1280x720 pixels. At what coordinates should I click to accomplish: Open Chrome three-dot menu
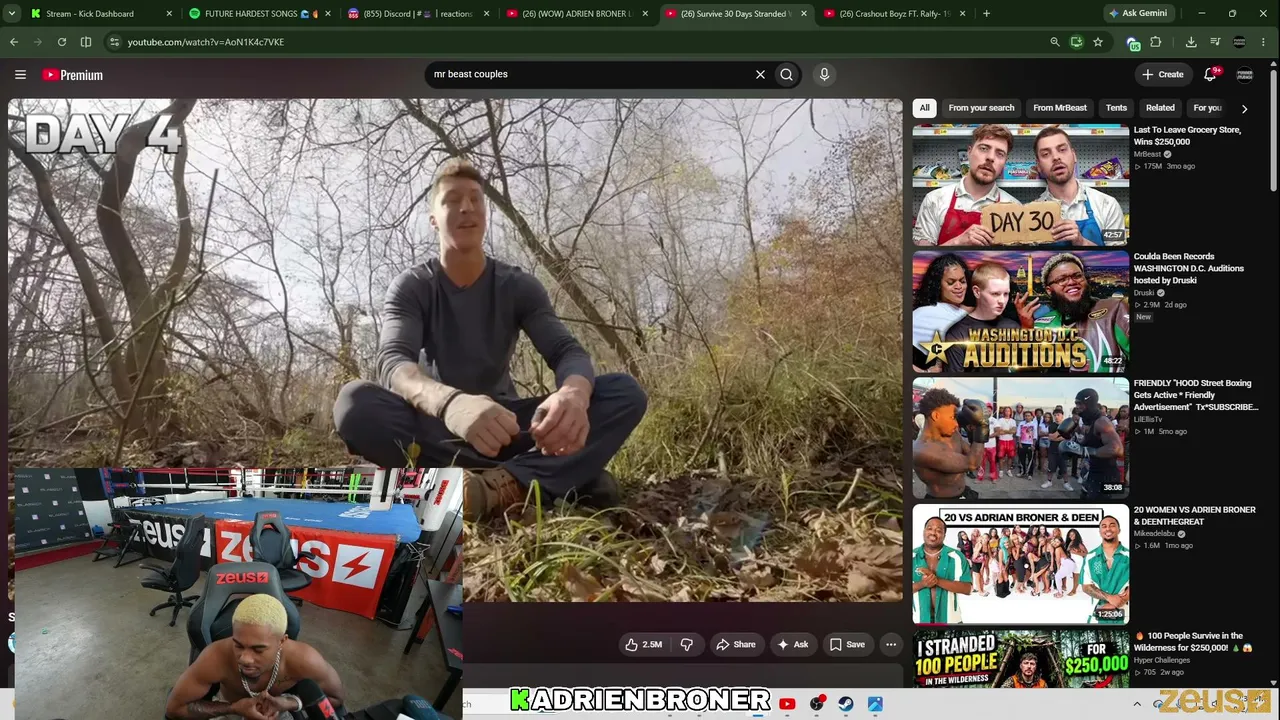click(1263, 42)
